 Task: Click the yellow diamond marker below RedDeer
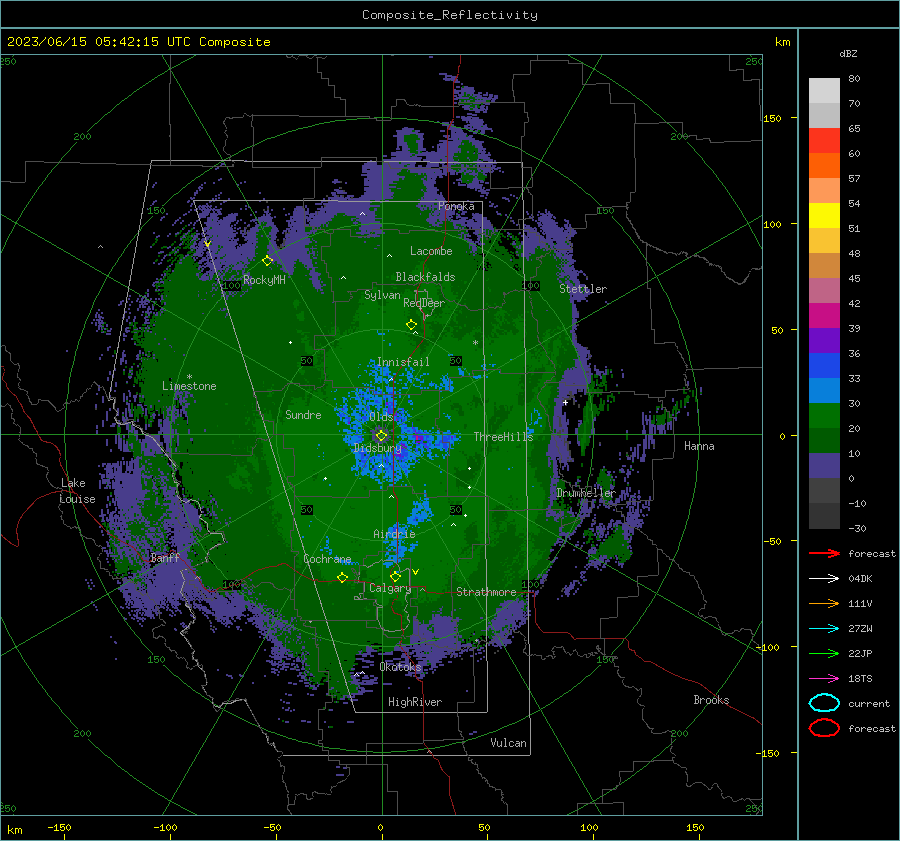(x=411, y=325)
